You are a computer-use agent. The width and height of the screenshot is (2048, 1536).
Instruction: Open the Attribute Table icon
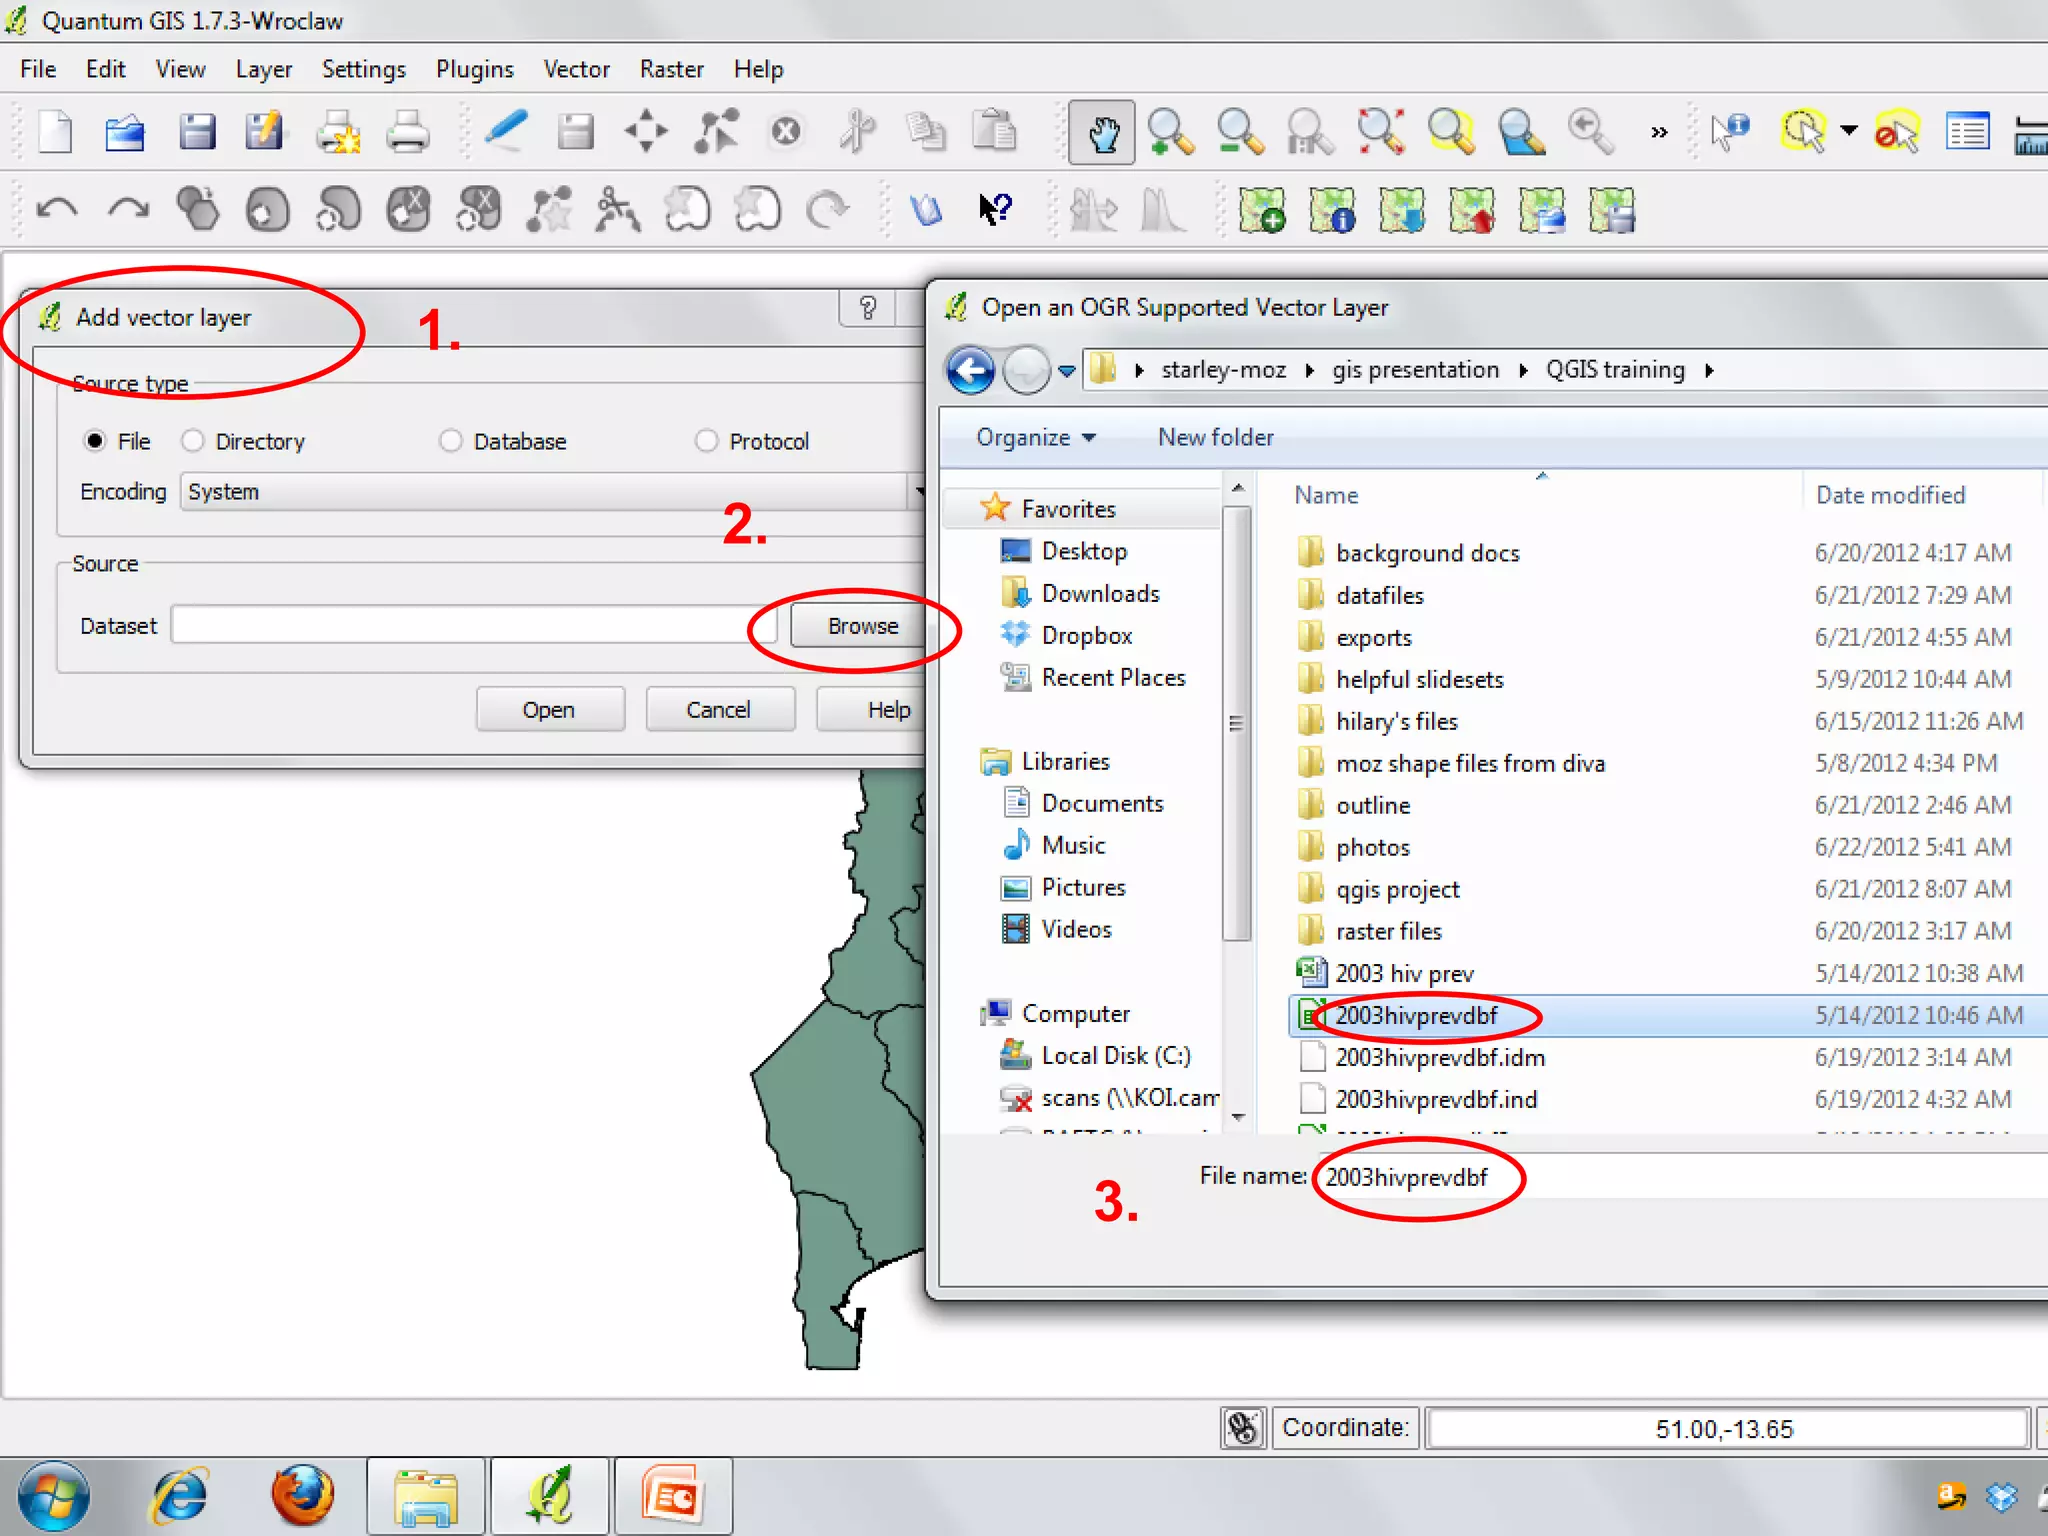click(1967, 132)
